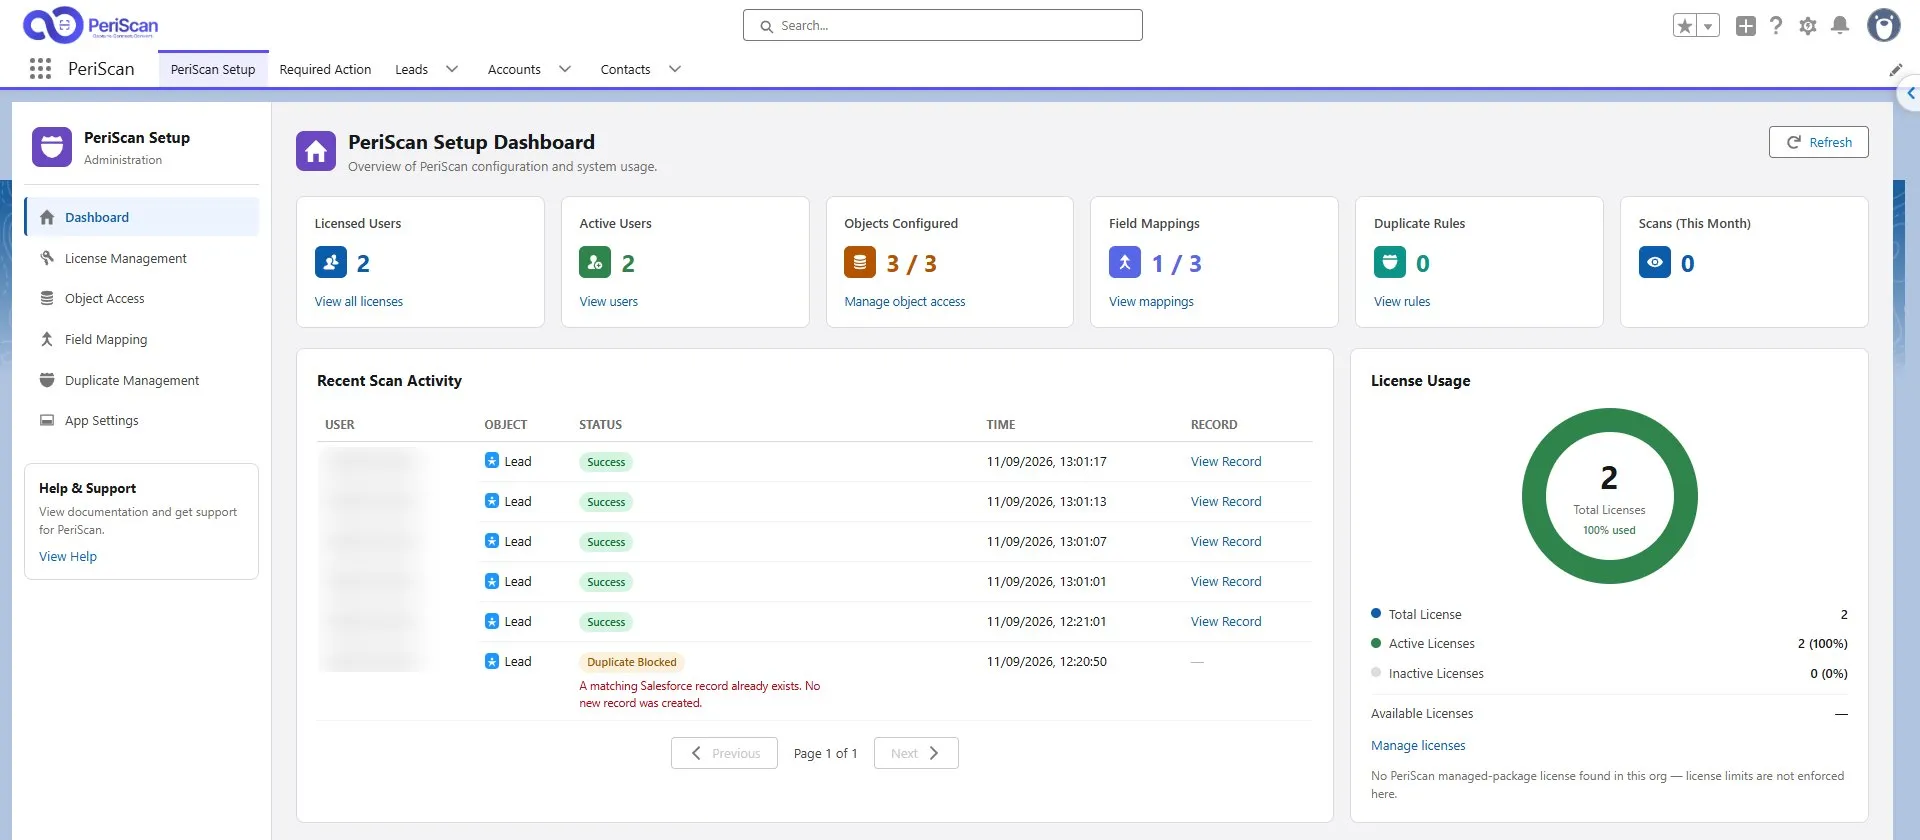Click the Previous page button
Screen dimensions: 1920x840
pyautogui.click(x=724, y=753)
